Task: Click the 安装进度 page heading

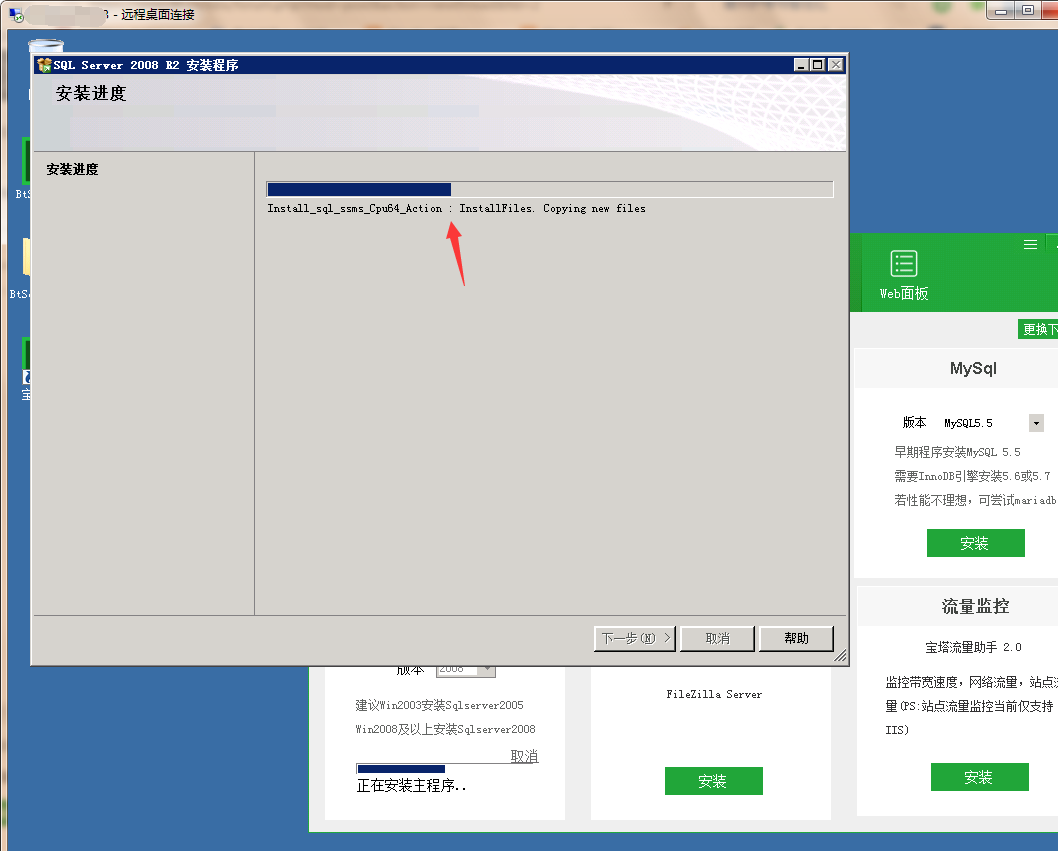Action: 91,93
